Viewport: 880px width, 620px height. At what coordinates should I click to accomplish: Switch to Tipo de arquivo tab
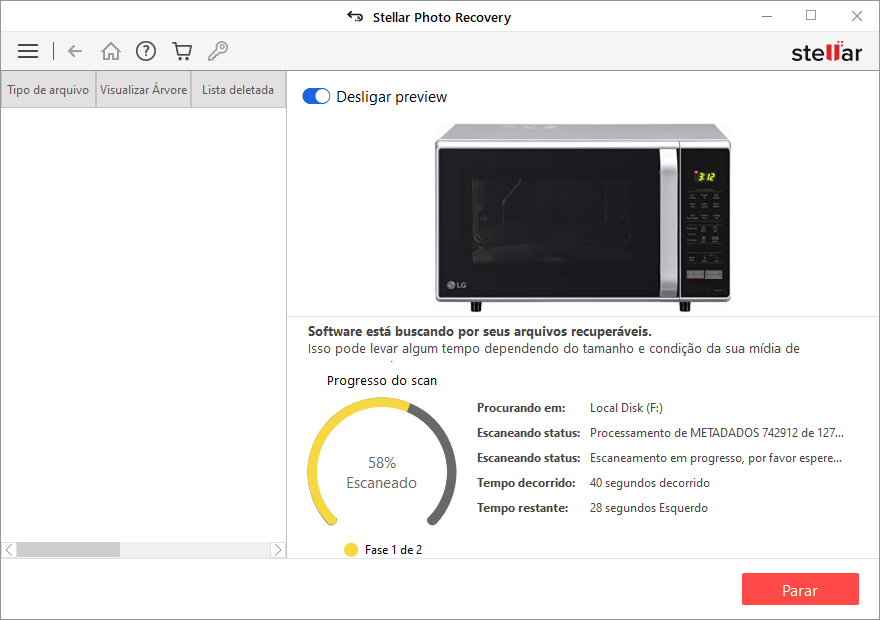pos(48,90)
